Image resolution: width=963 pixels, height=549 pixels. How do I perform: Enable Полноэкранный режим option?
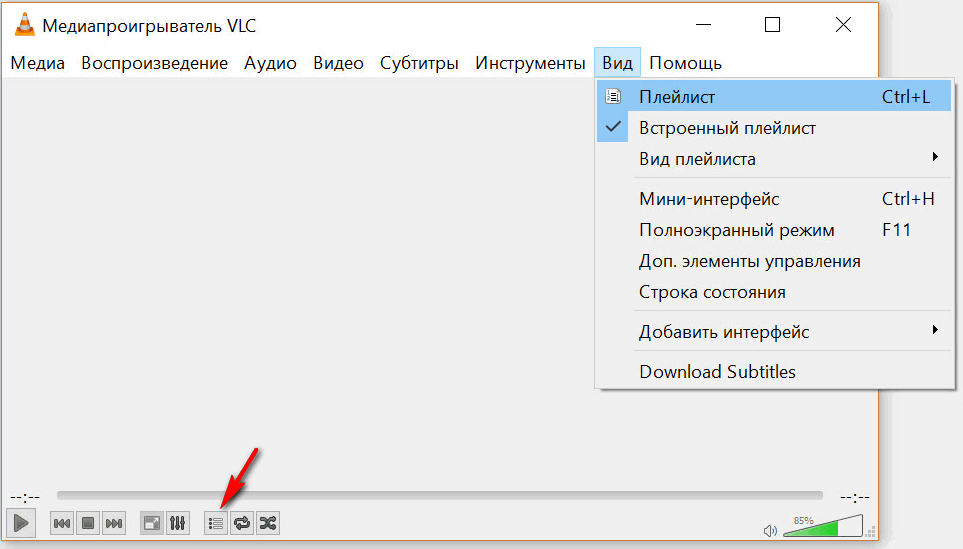click(x=774, y=230)
